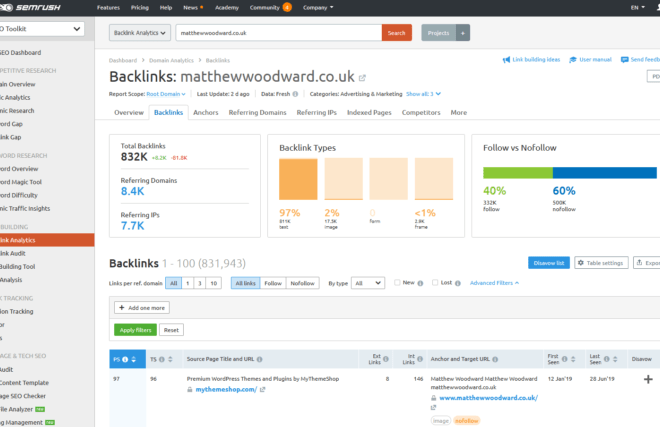Screen dimensions: 660x427
Task: Click the info icon next to Lost
Action: (x=458, y=283)
